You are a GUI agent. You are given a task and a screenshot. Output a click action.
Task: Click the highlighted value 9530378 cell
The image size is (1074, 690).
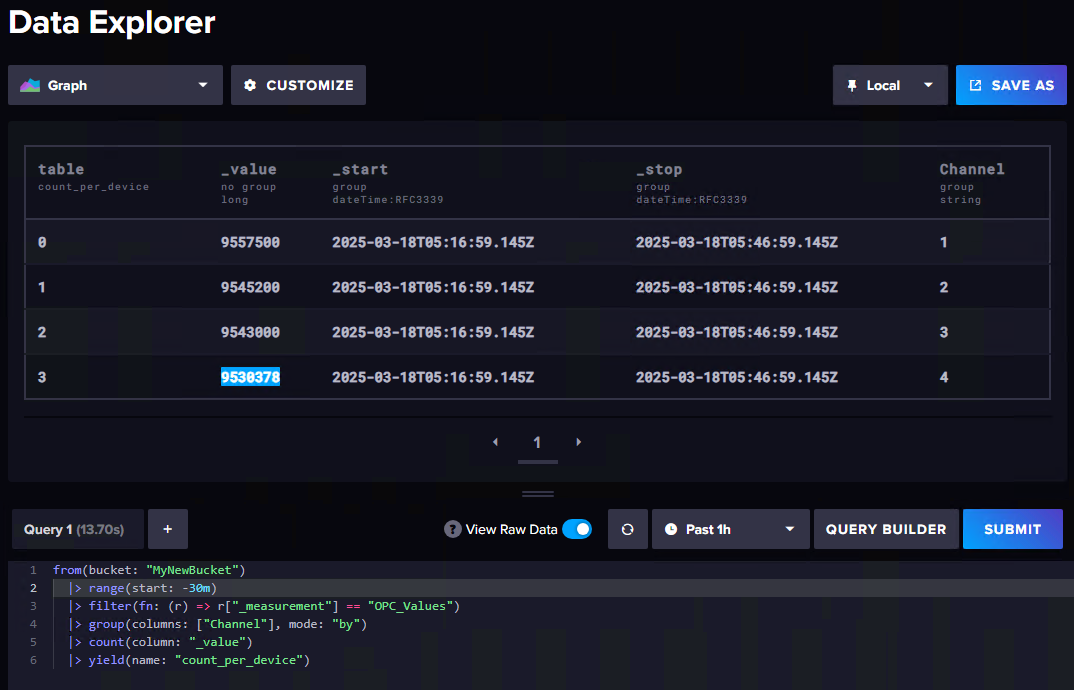pos(250,377)
